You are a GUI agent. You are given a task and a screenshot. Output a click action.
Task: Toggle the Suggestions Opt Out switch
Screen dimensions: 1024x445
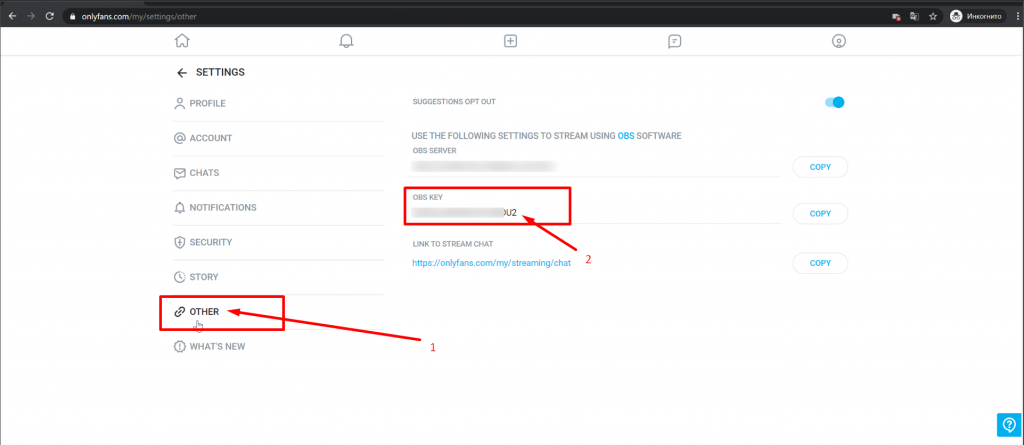point(835,103)
